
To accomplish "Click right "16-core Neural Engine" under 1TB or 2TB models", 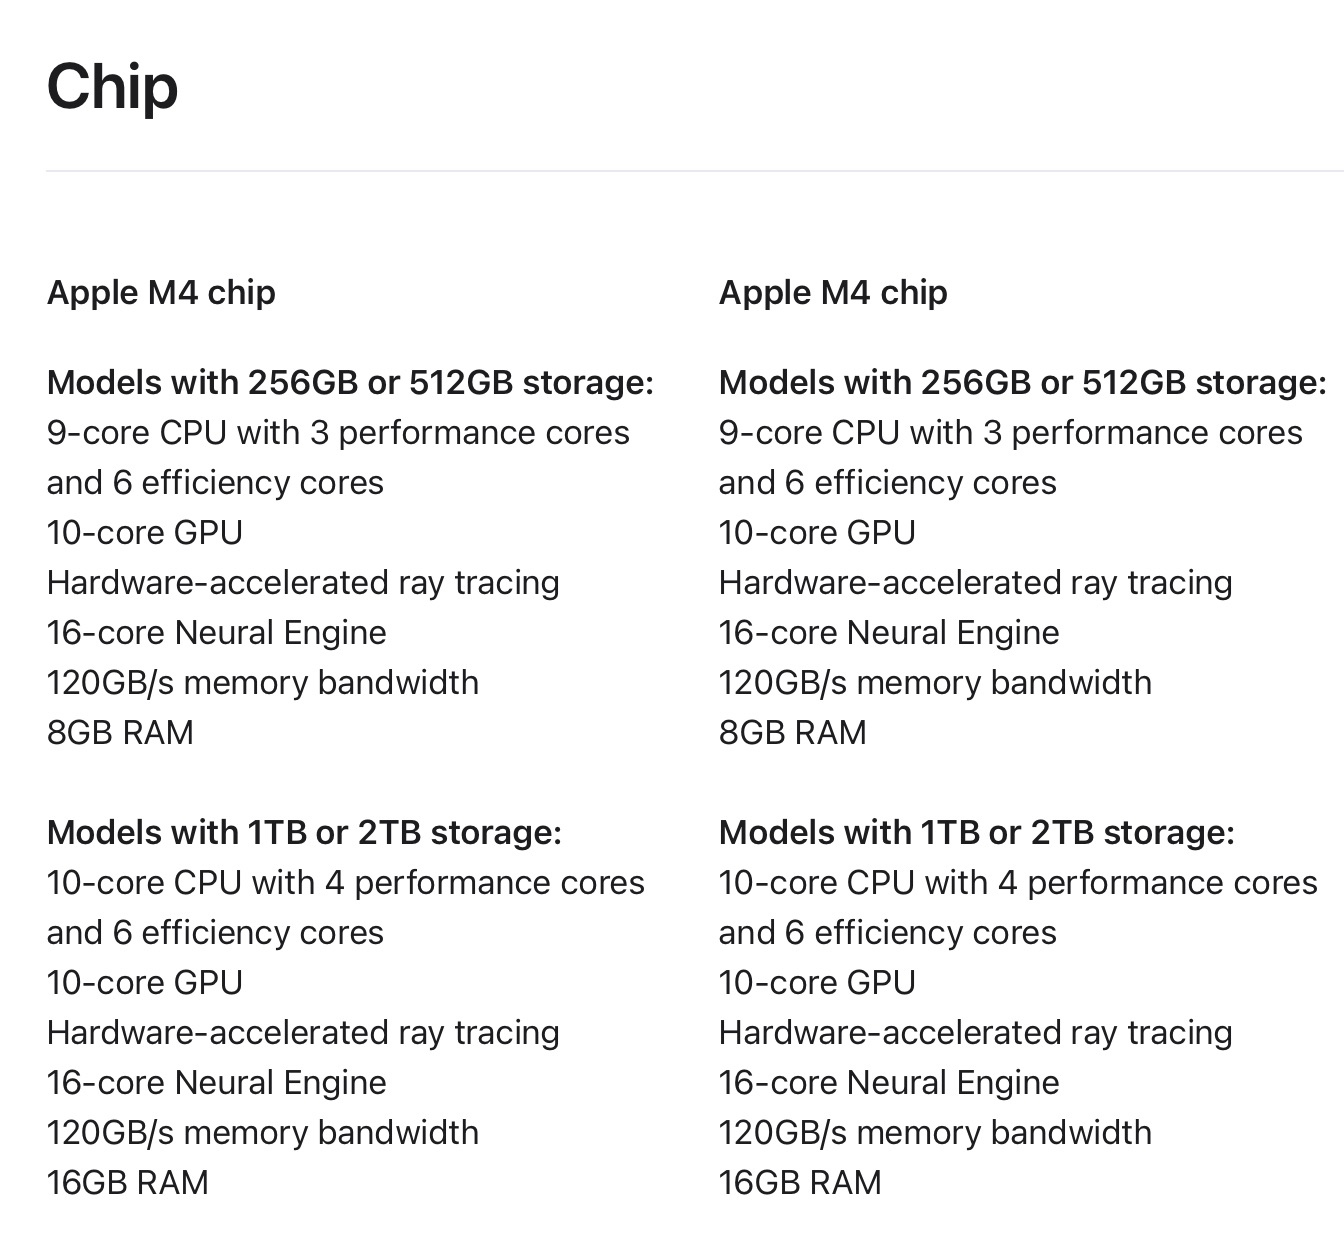I will (x=889, y=1083).
